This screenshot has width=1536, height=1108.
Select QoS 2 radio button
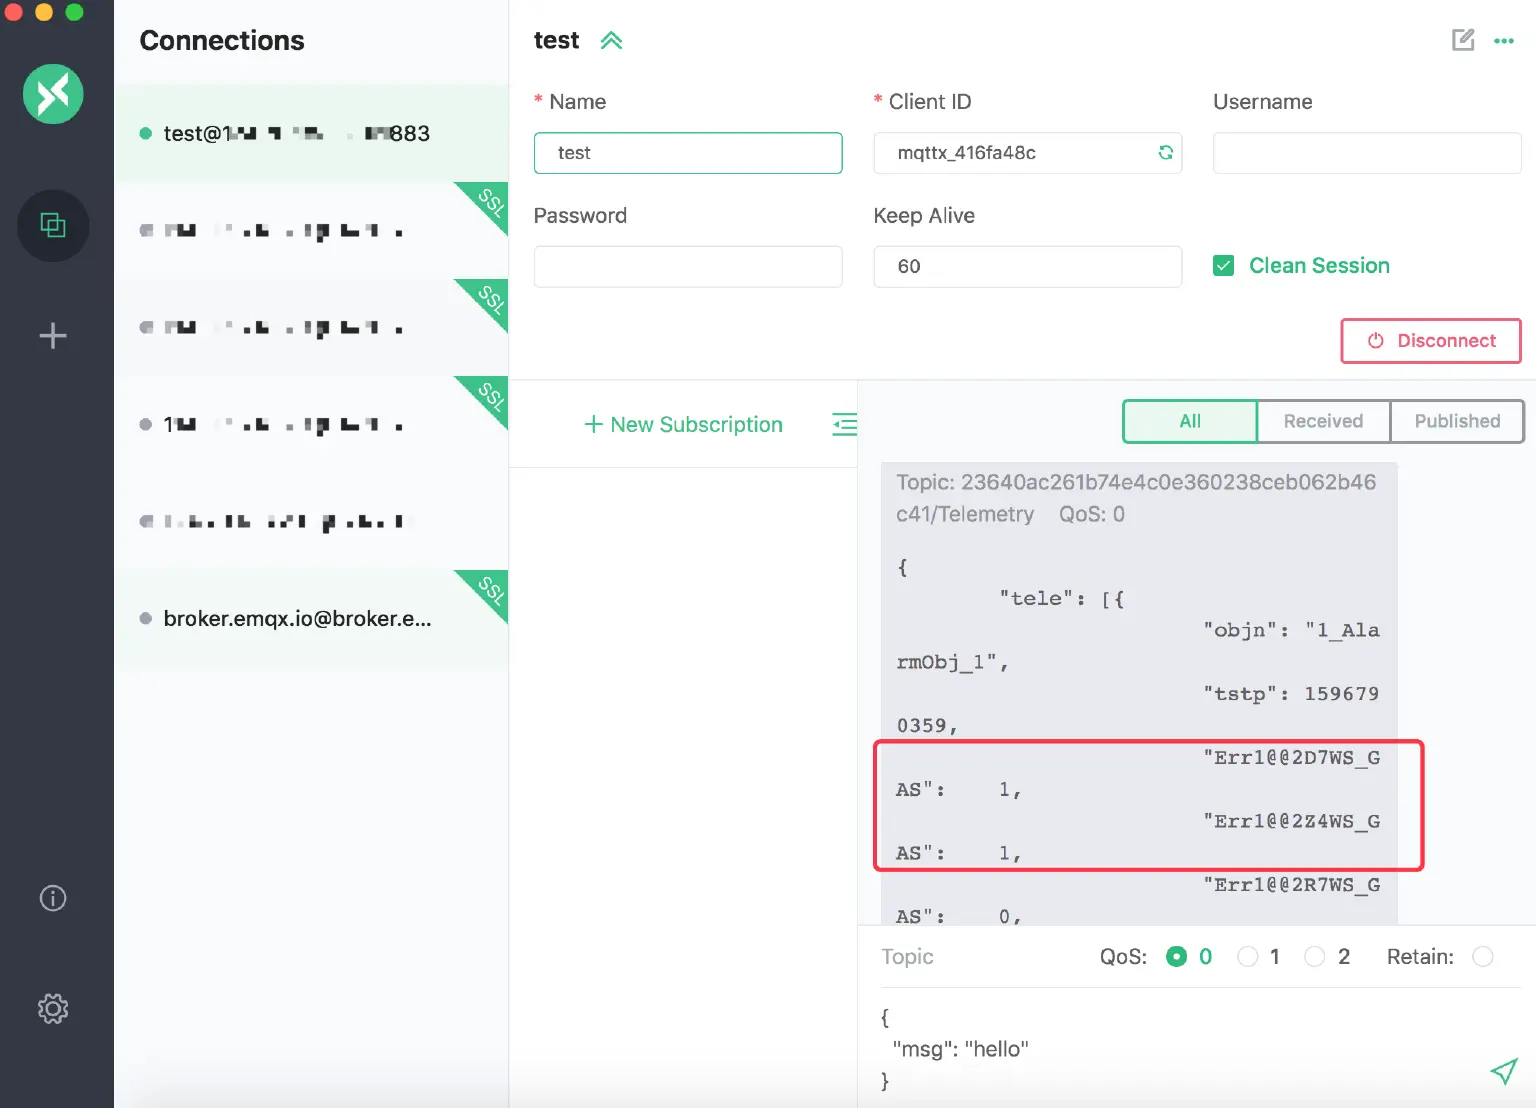(1315, 957)
